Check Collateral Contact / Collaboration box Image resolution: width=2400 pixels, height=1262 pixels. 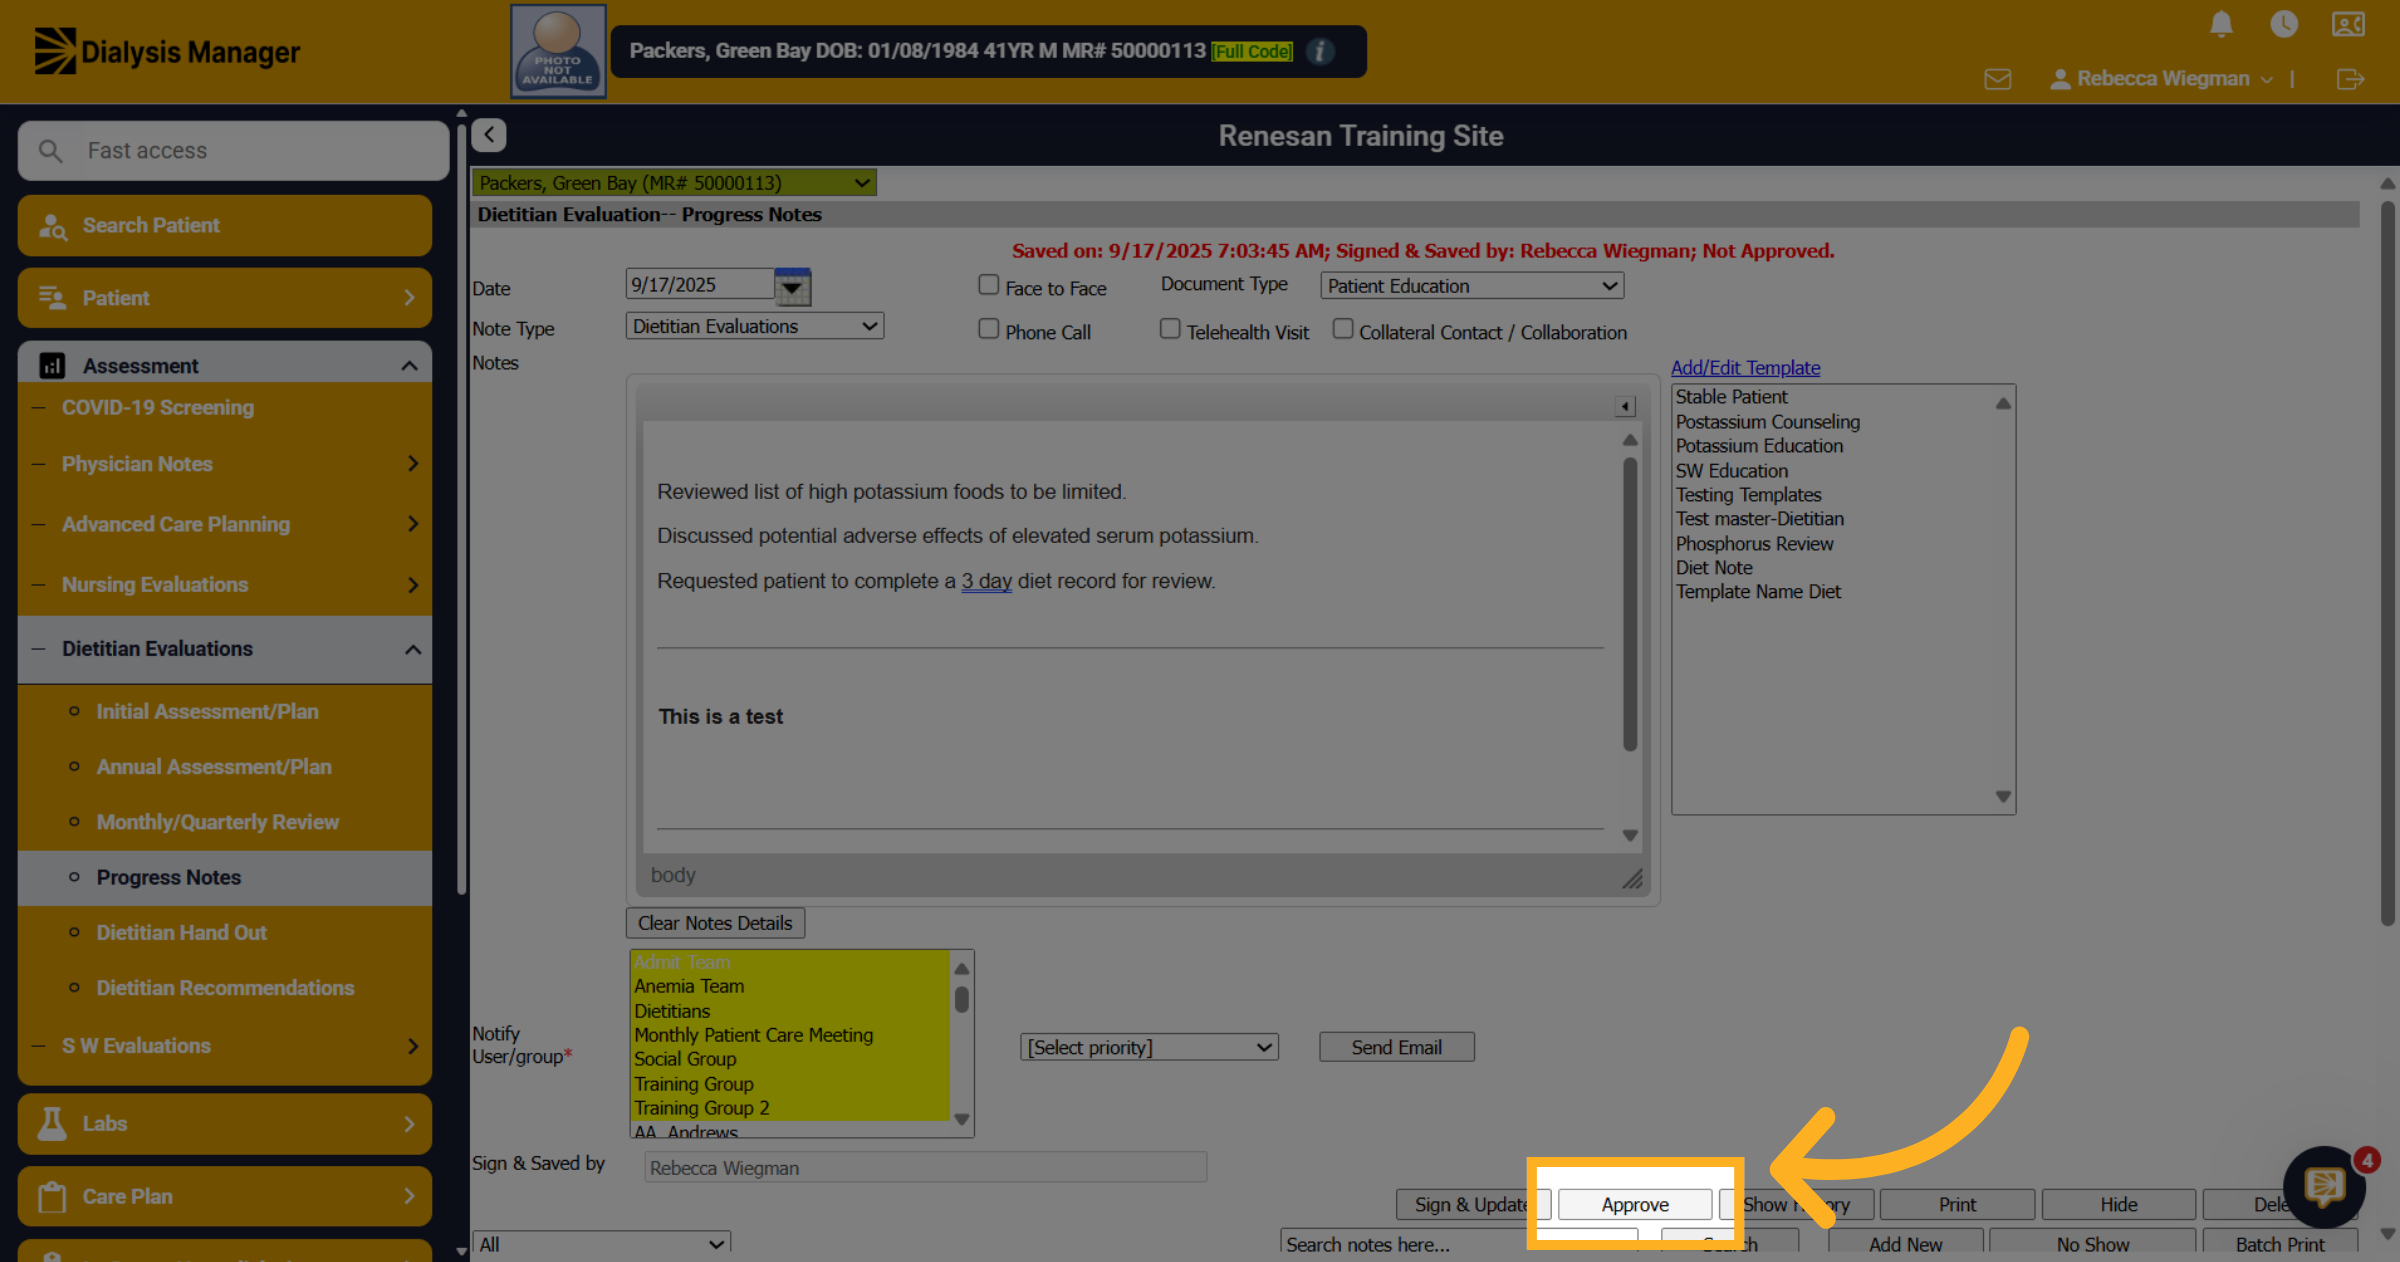click(x=1342, y=329)
